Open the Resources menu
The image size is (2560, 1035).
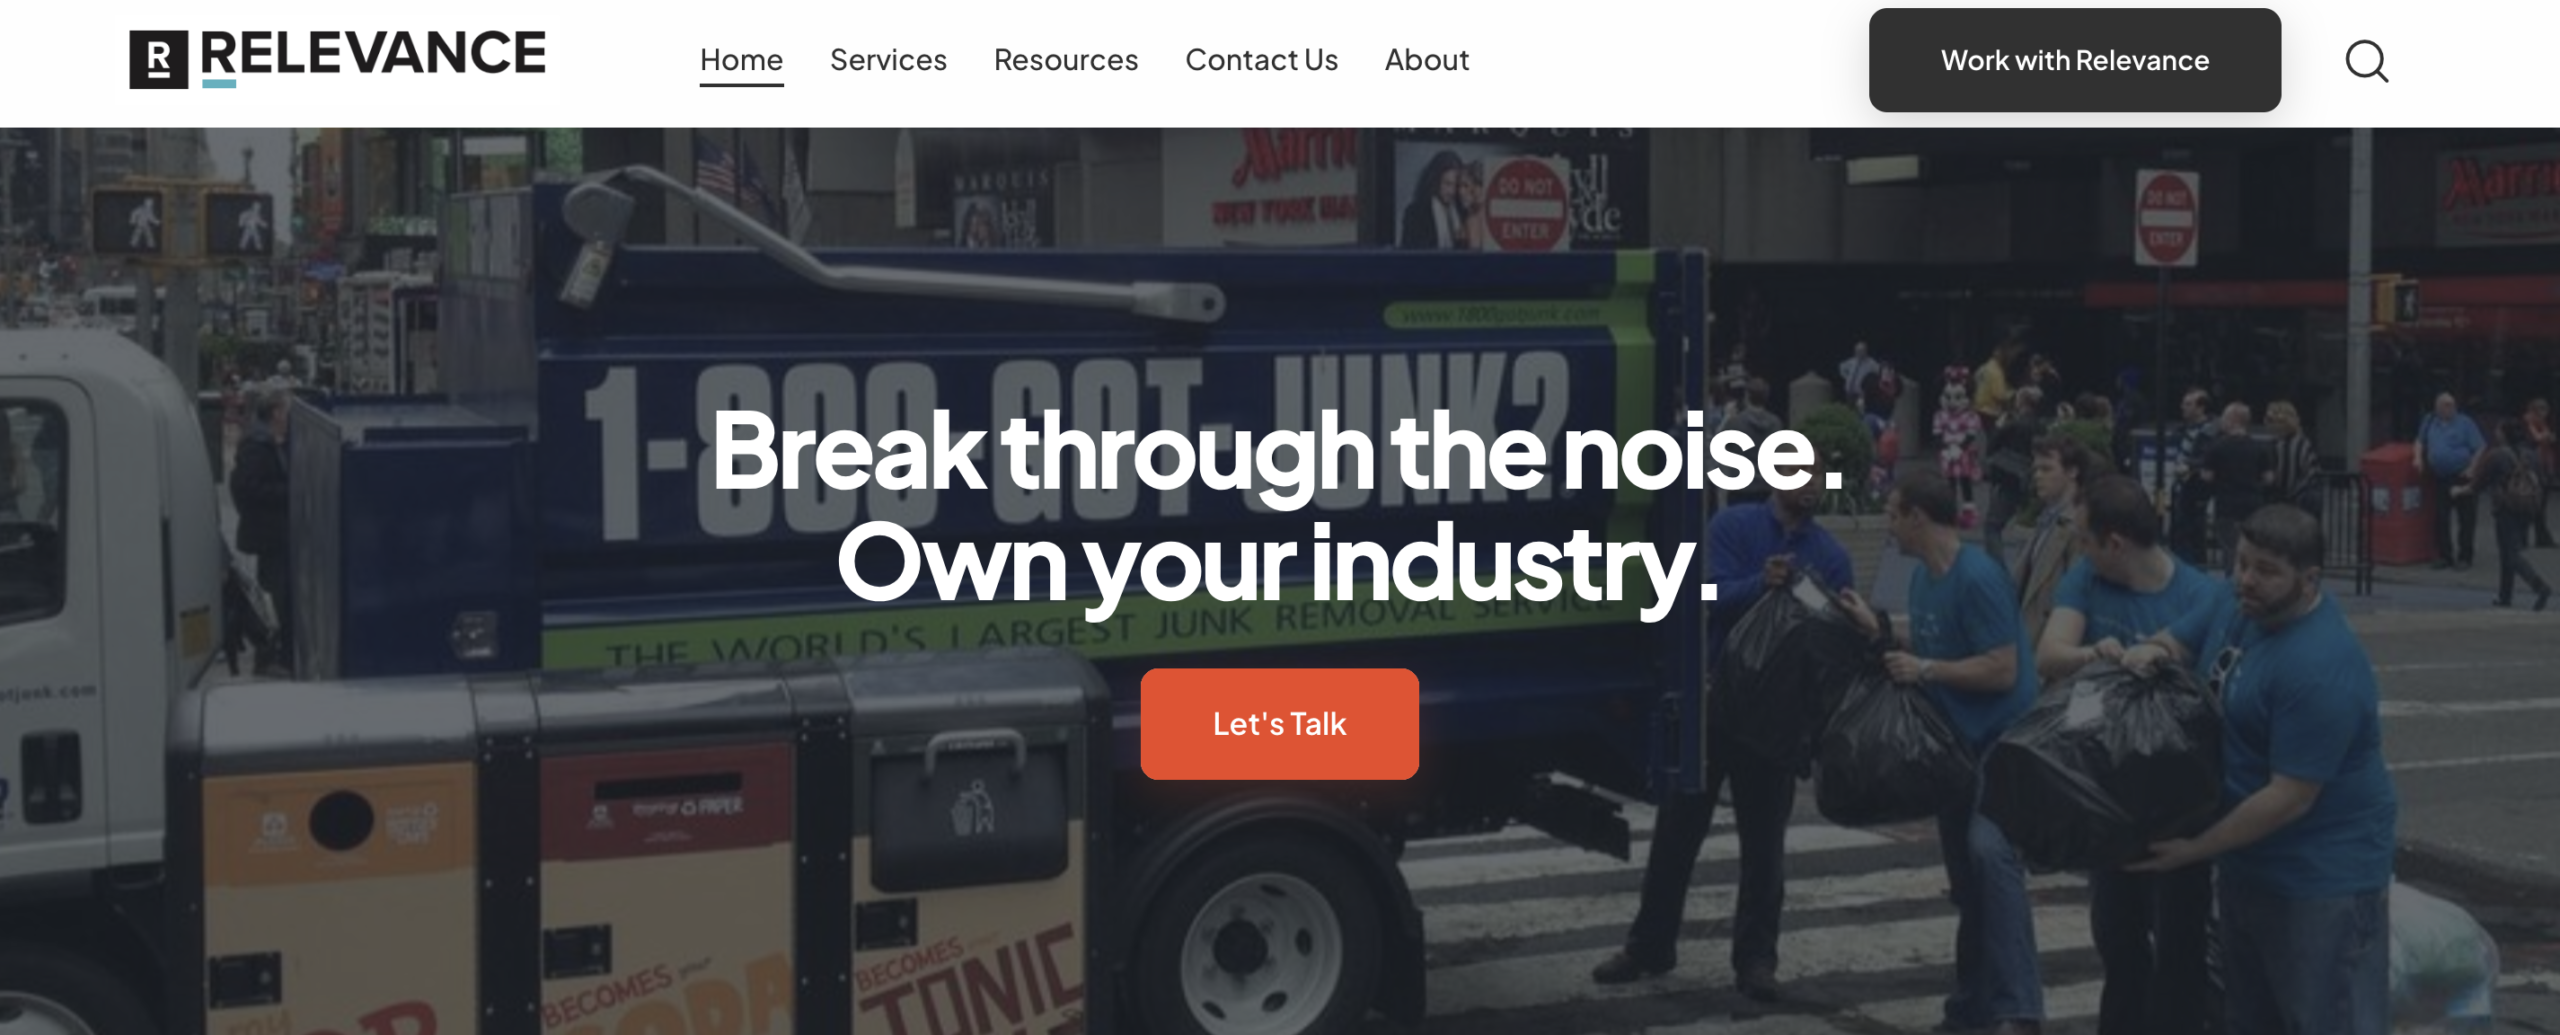1066,60
